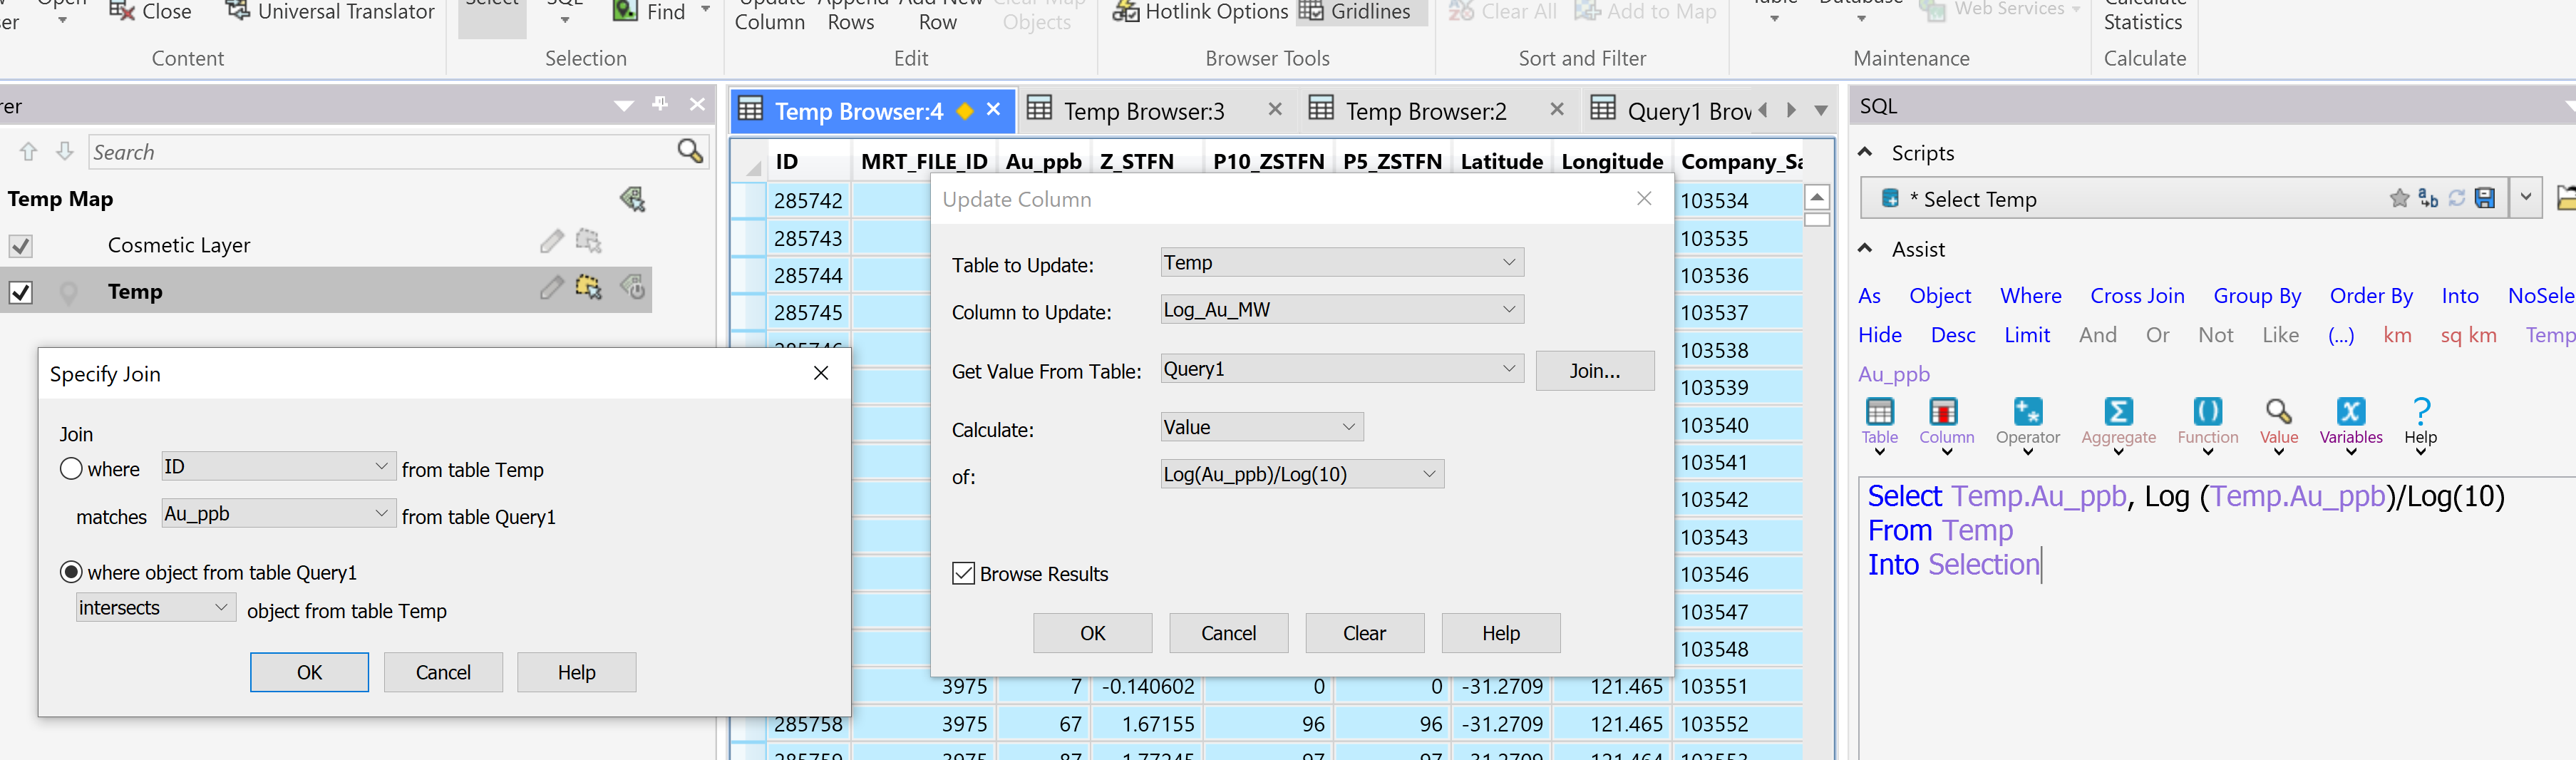Open Get Value From Table dropdown
The height and width of the screenshot is (760, 2576).
click(1342, 368)
